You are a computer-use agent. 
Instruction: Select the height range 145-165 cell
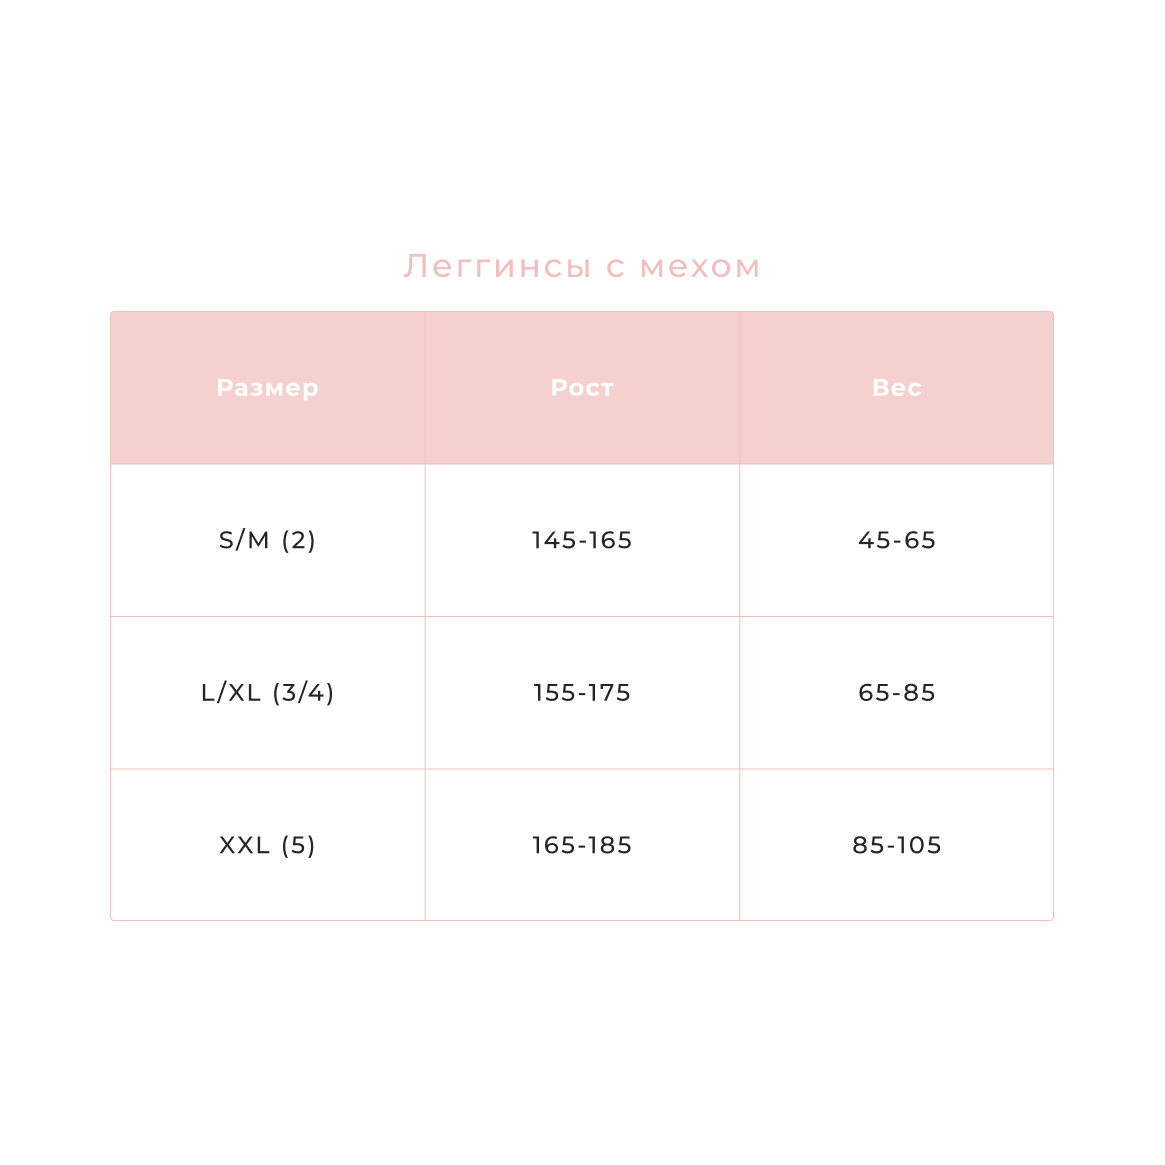coord(582,540)
